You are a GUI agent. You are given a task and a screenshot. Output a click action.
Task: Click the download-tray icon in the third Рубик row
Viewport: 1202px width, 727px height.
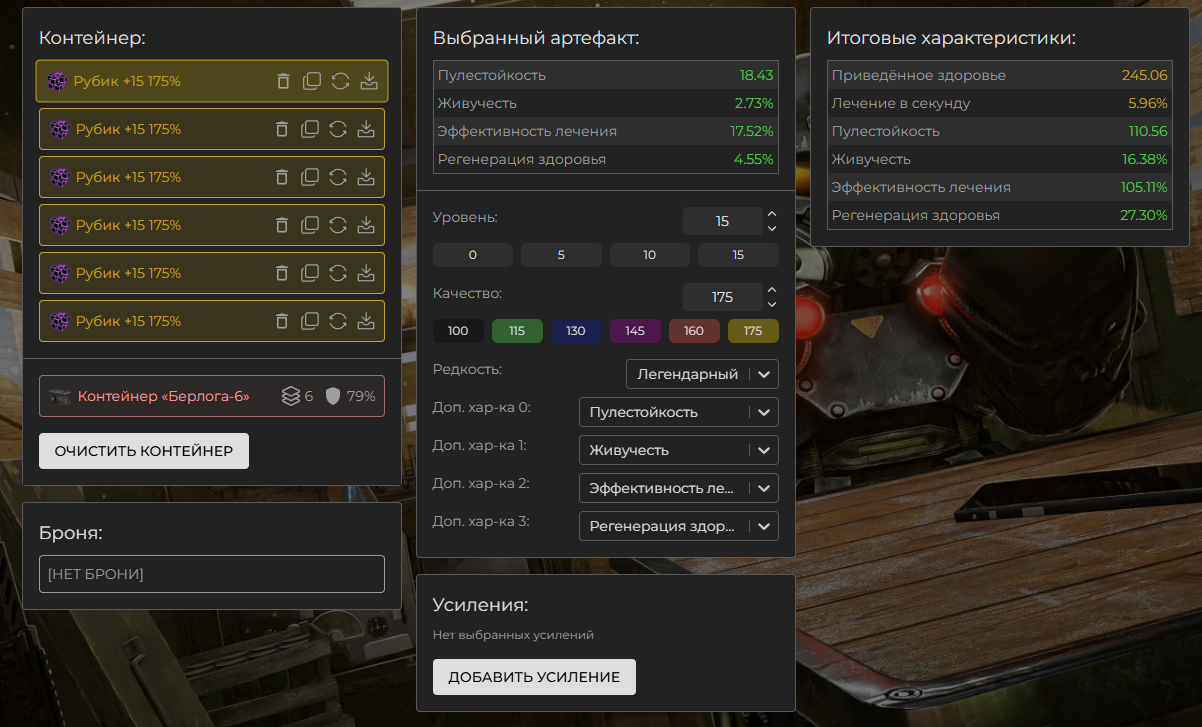click(366, 177)
